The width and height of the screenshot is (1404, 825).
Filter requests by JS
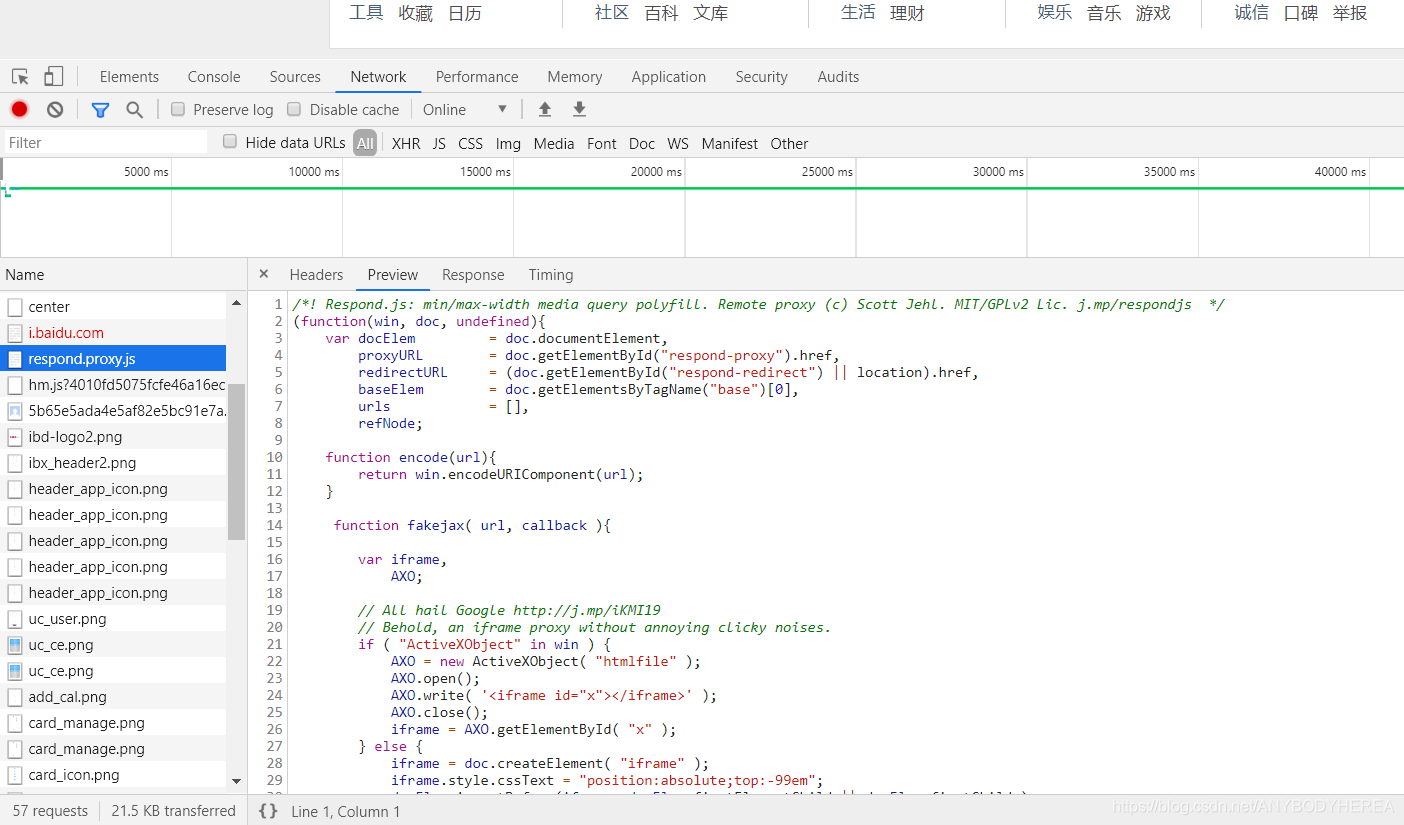(439, 143)
